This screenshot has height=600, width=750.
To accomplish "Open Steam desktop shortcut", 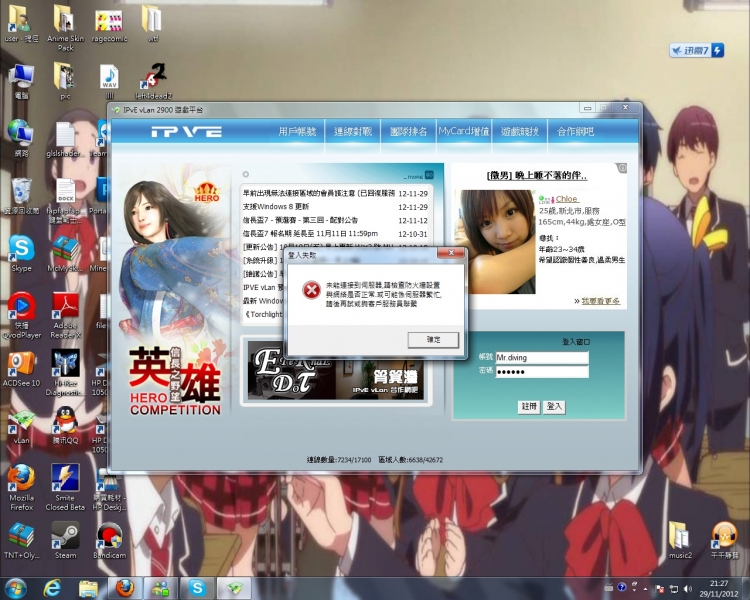I will (65, 541).
